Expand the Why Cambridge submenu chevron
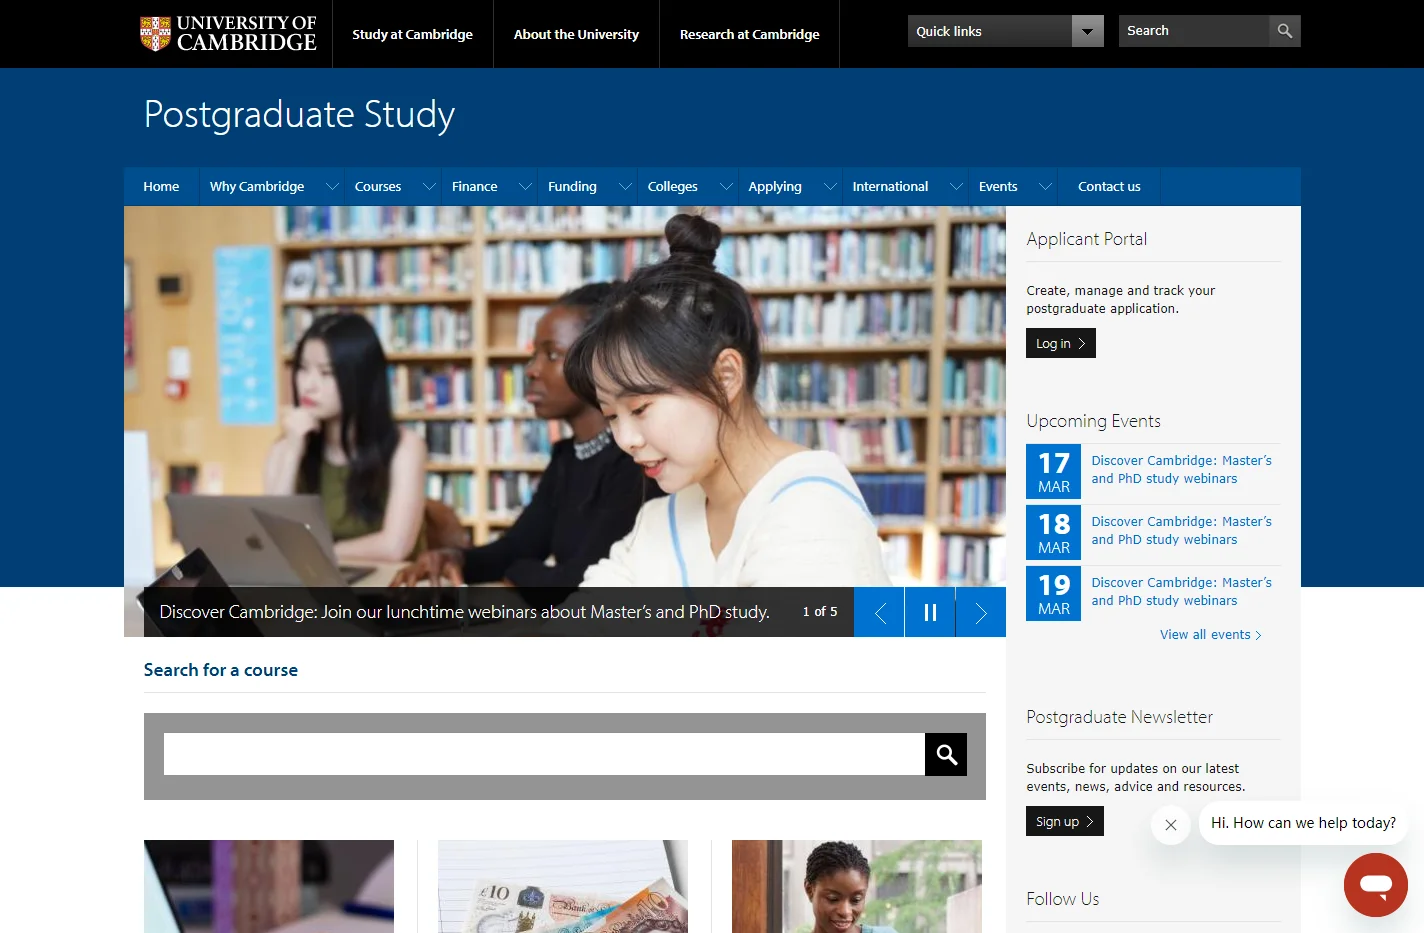The height and width of the screenshot is (933, 1424). (x=332, y=186)
